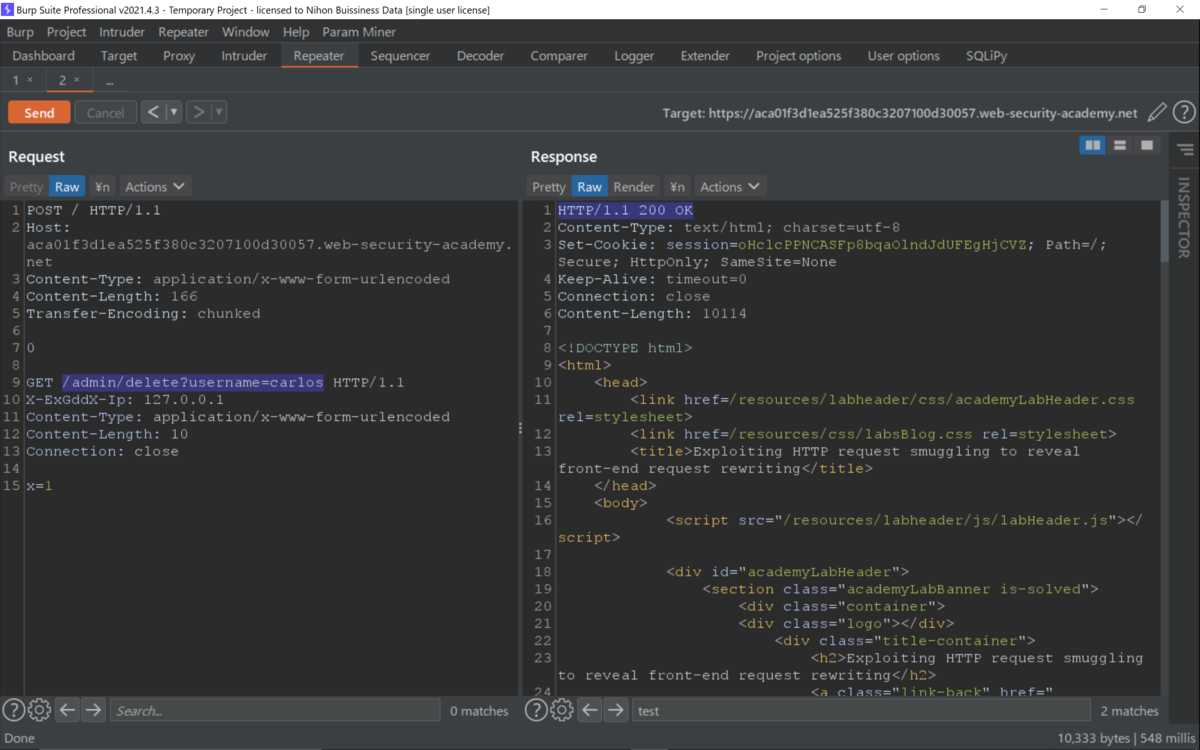This screenshot has height=750, width=1200.
Task: Jump to next match in request search
Action: pos(93,710)
